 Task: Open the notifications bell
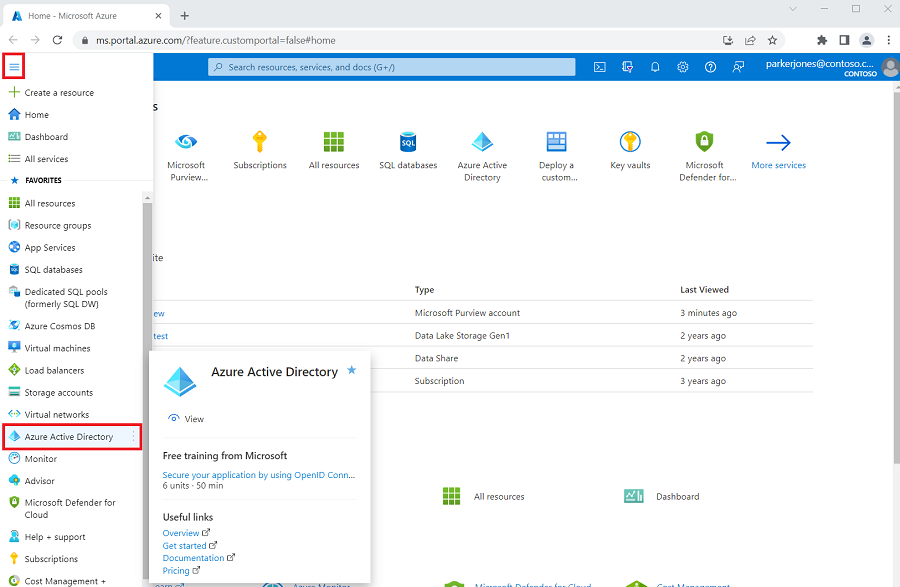click(654, 67)
